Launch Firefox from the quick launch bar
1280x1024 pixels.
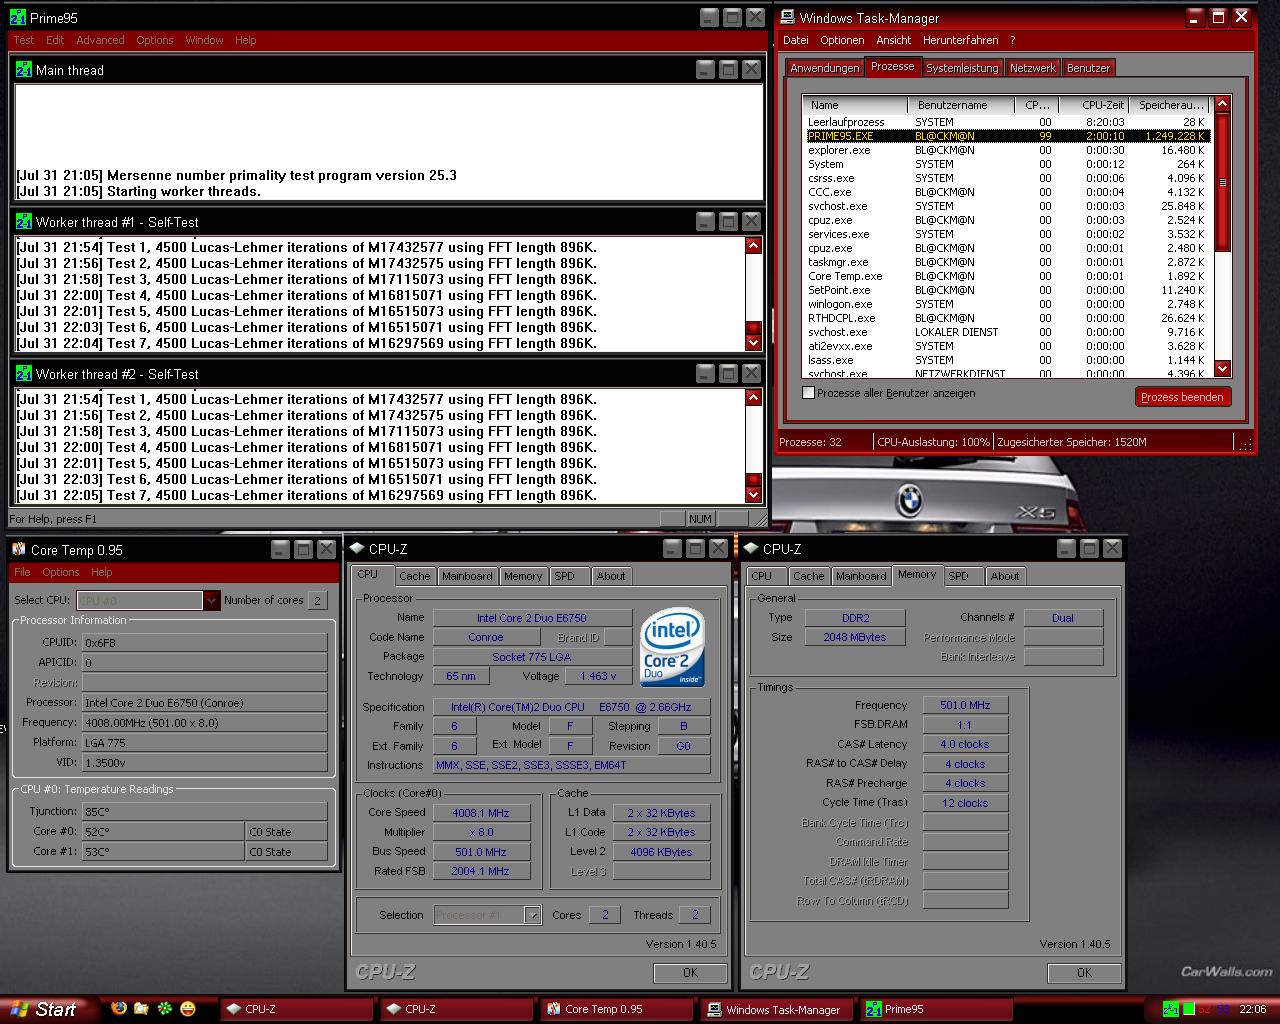(119, 1008)
